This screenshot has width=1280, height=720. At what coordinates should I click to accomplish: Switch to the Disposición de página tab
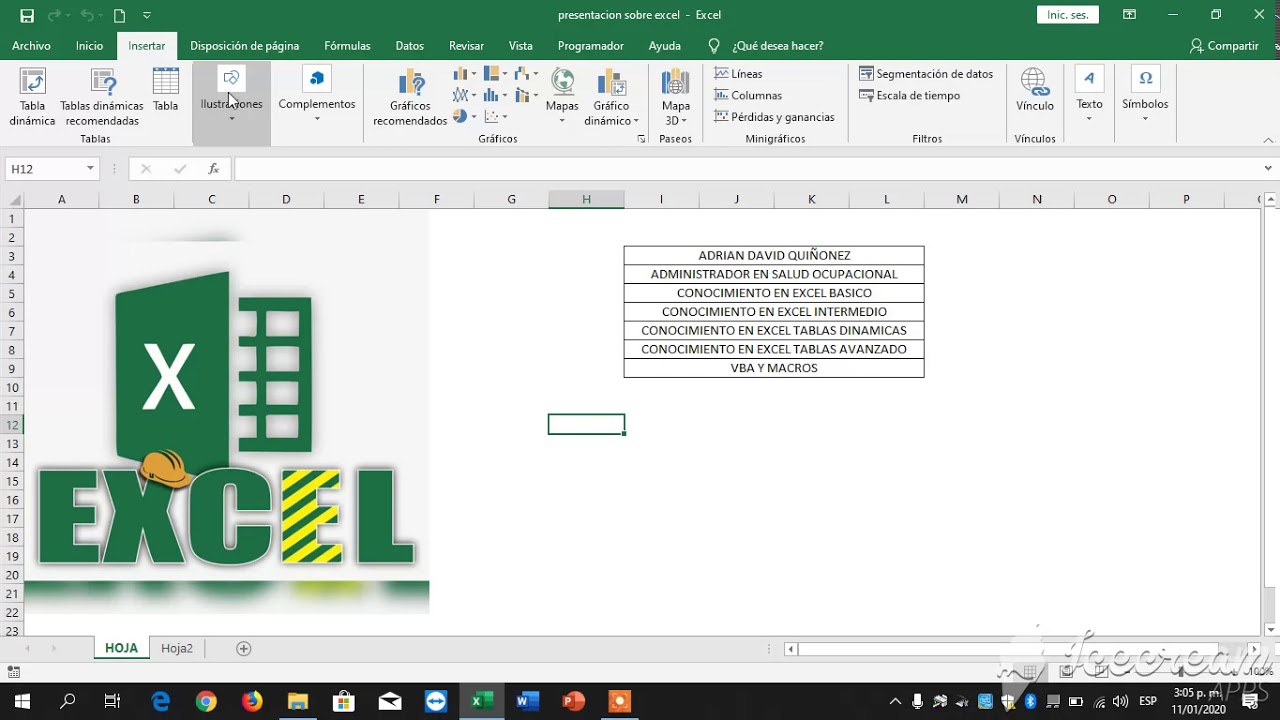coord(245,46)
